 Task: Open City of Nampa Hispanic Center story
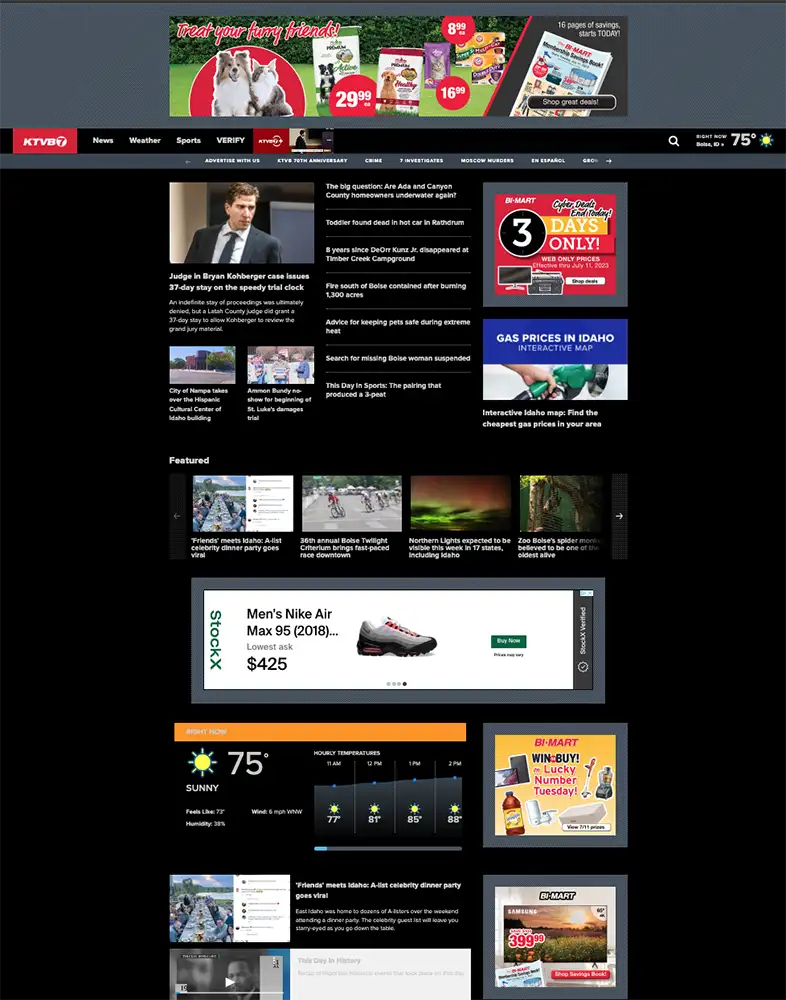198,404
